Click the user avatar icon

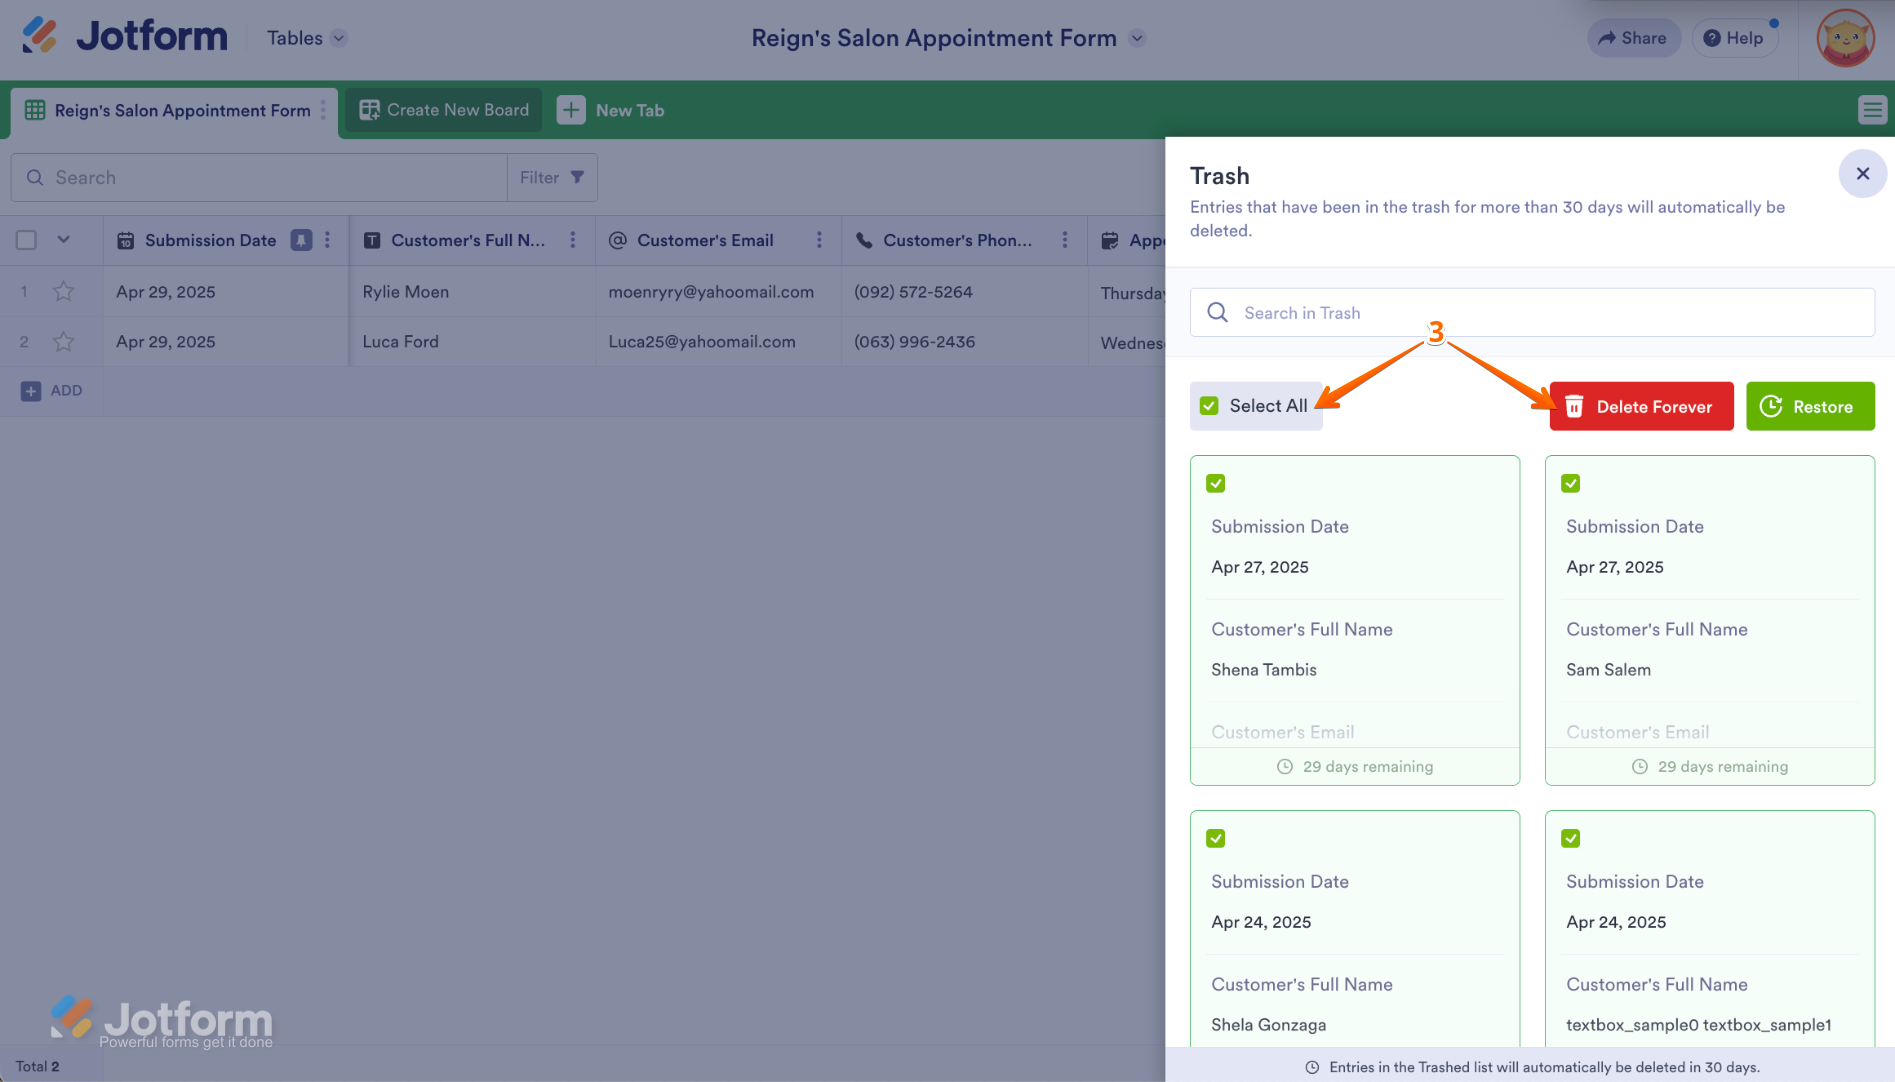point(1845,38)
